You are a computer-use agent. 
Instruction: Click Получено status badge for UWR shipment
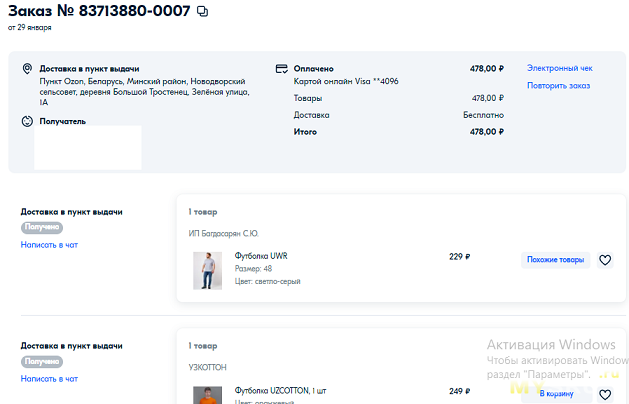42,227
